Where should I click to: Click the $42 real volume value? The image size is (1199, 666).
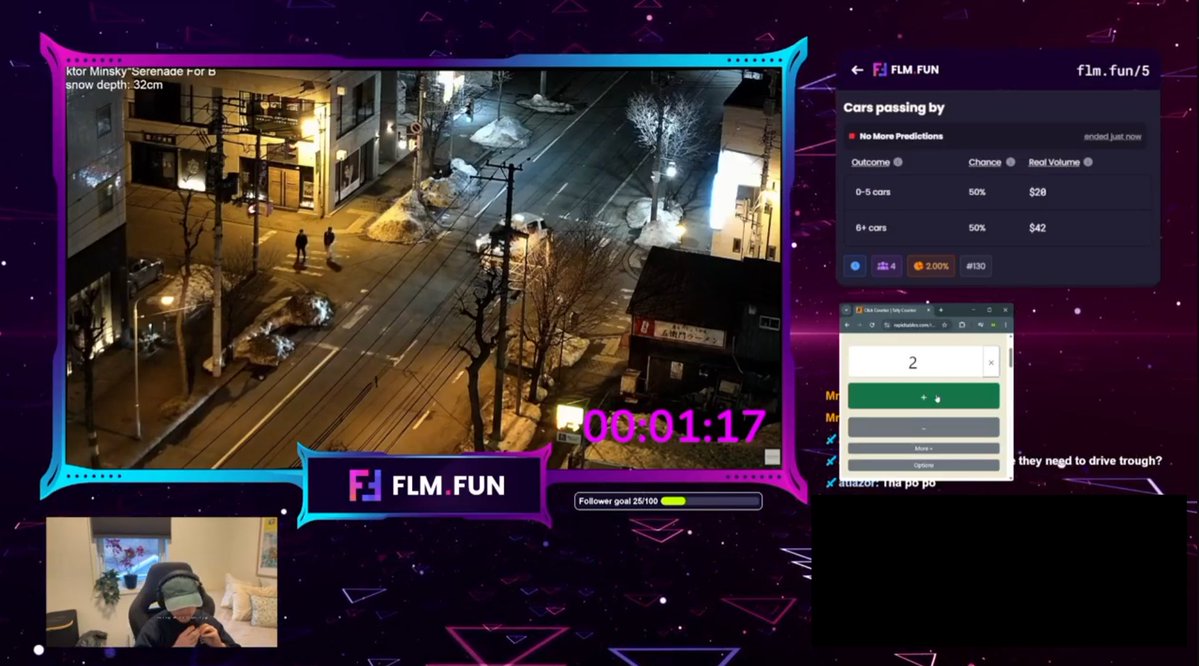tap(1037, 228)
